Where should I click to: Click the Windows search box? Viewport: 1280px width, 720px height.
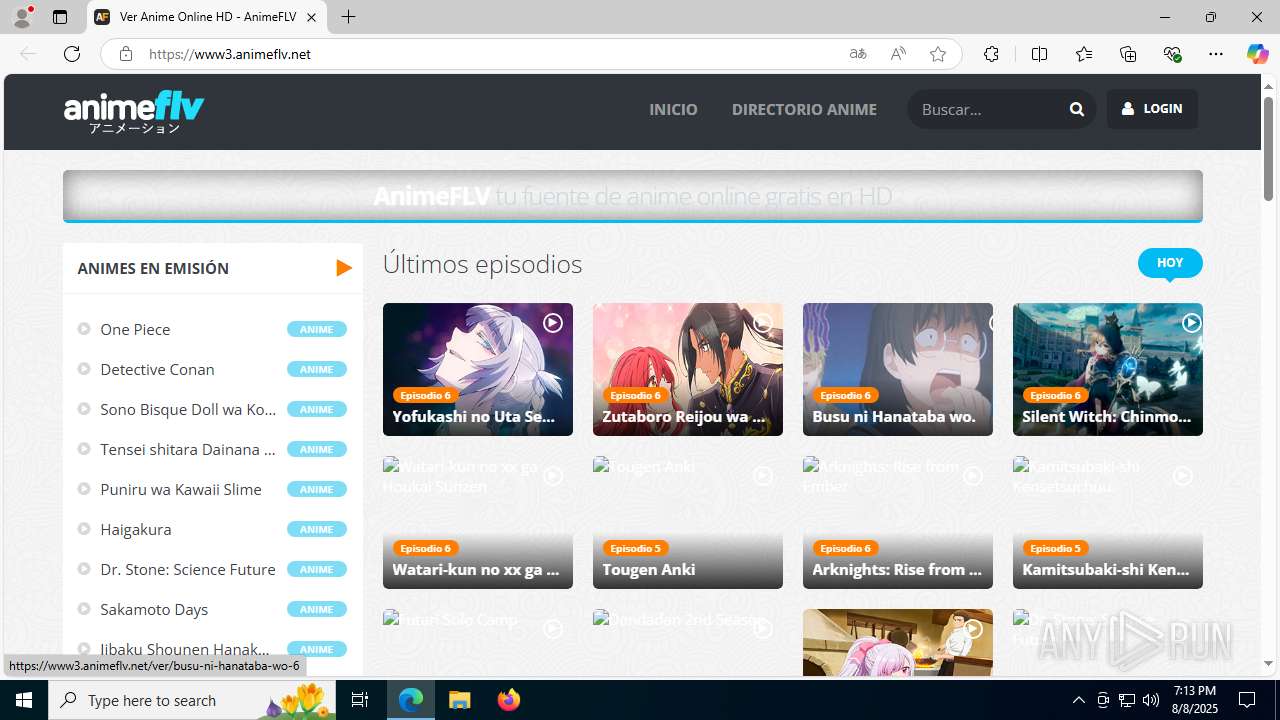click(x=194, y=700)
